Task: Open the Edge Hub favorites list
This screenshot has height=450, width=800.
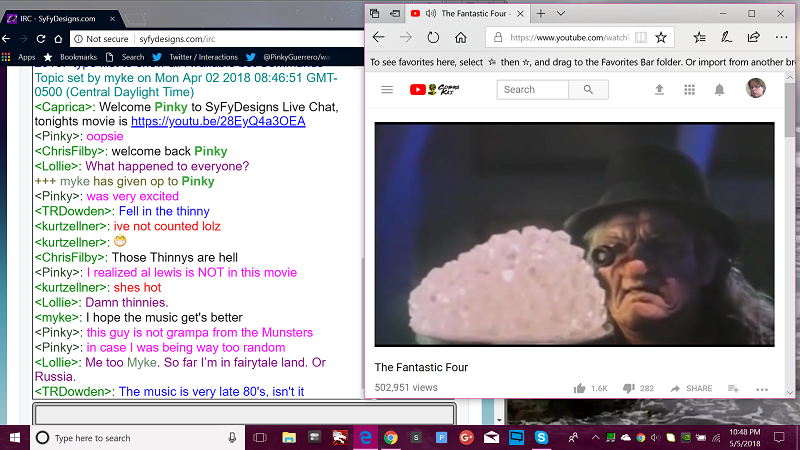Action: 699,37
